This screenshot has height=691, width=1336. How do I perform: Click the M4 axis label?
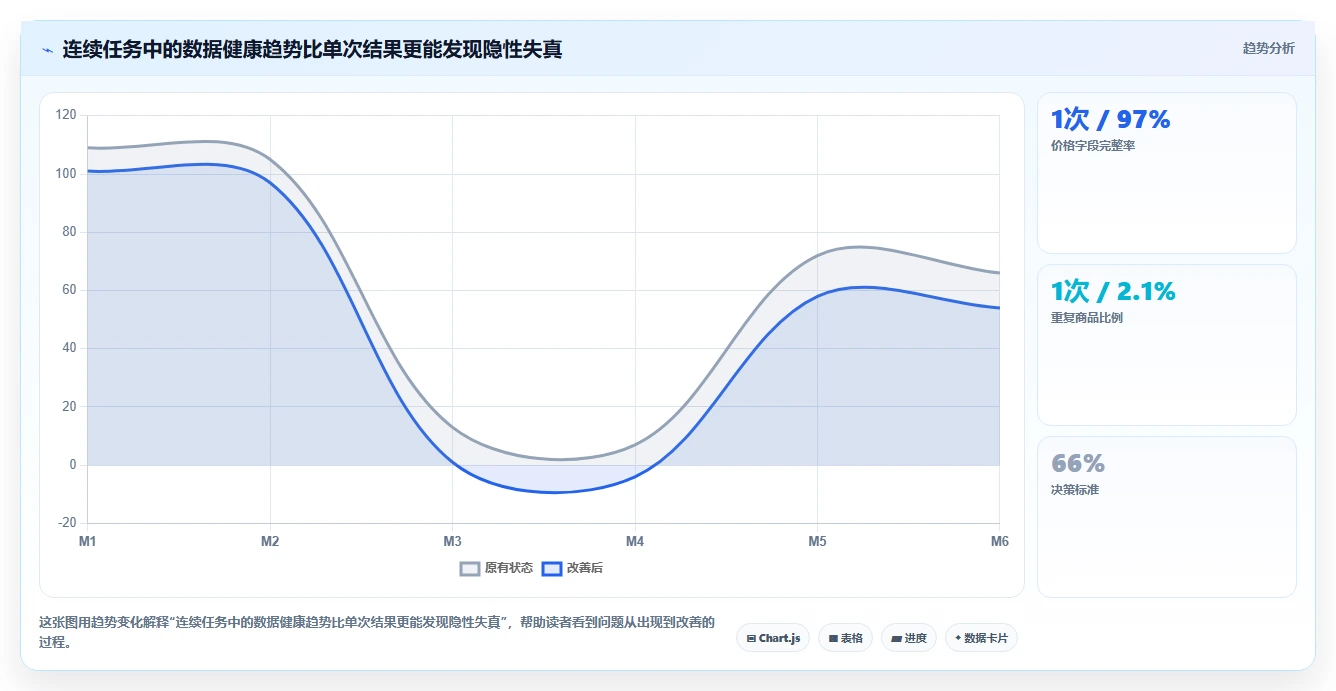(635, 541)
